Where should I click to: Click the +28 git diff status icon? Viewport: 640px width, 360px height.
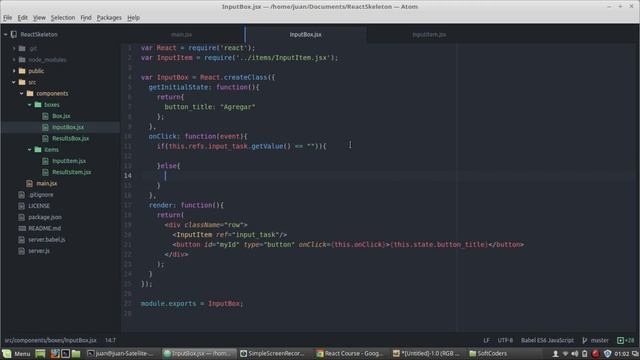(x=625, y=340)
